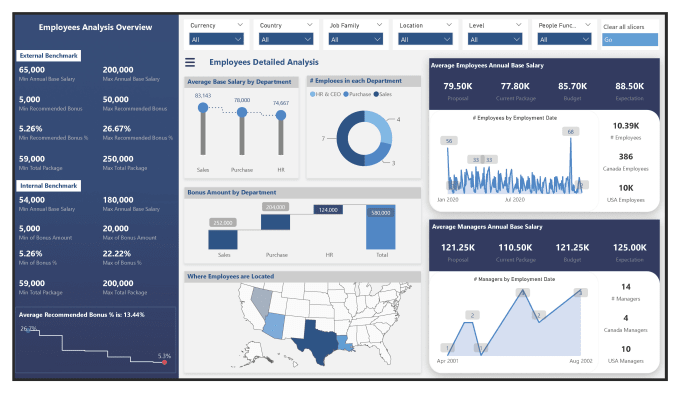The width and height of the screenshot is (680, 393).
Task: Click the Purchase lollipop marker in salary chart
Action: click(x=242, y=112)
